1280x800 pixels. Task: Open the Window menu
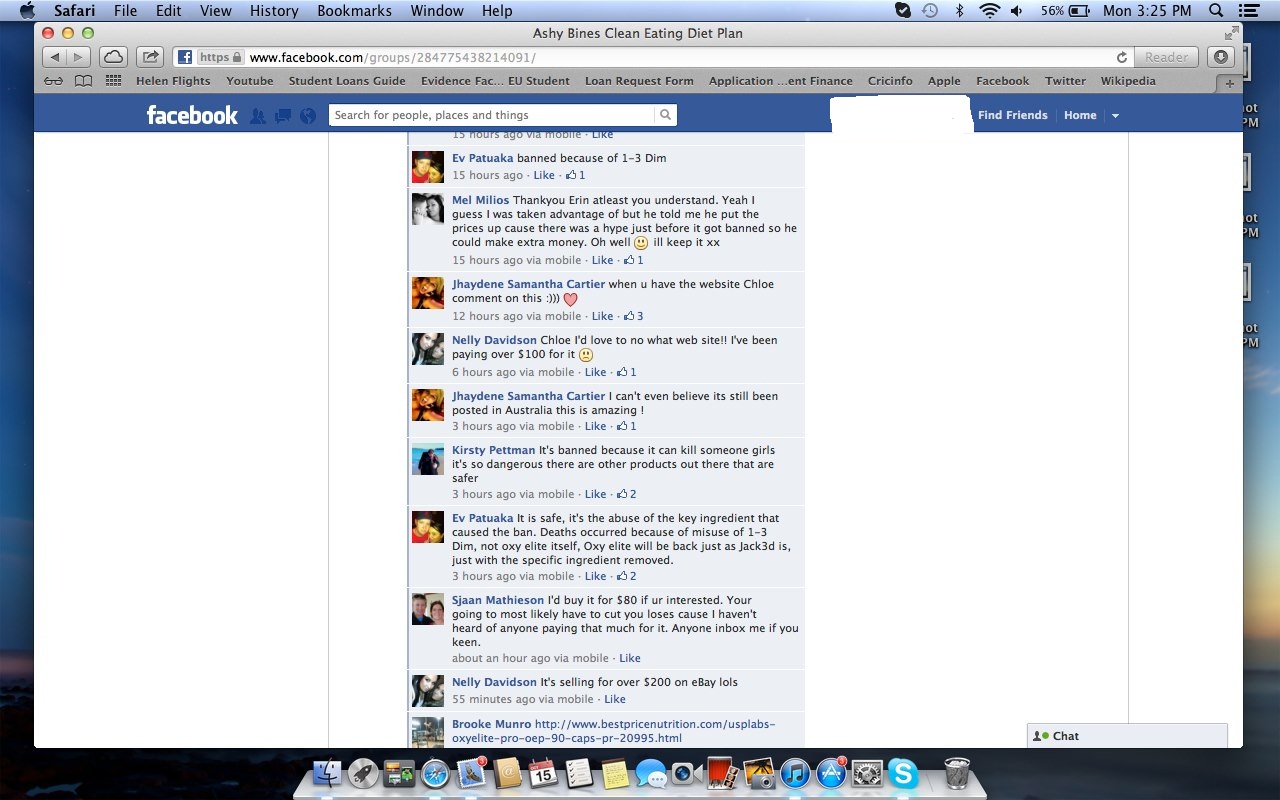437,11
